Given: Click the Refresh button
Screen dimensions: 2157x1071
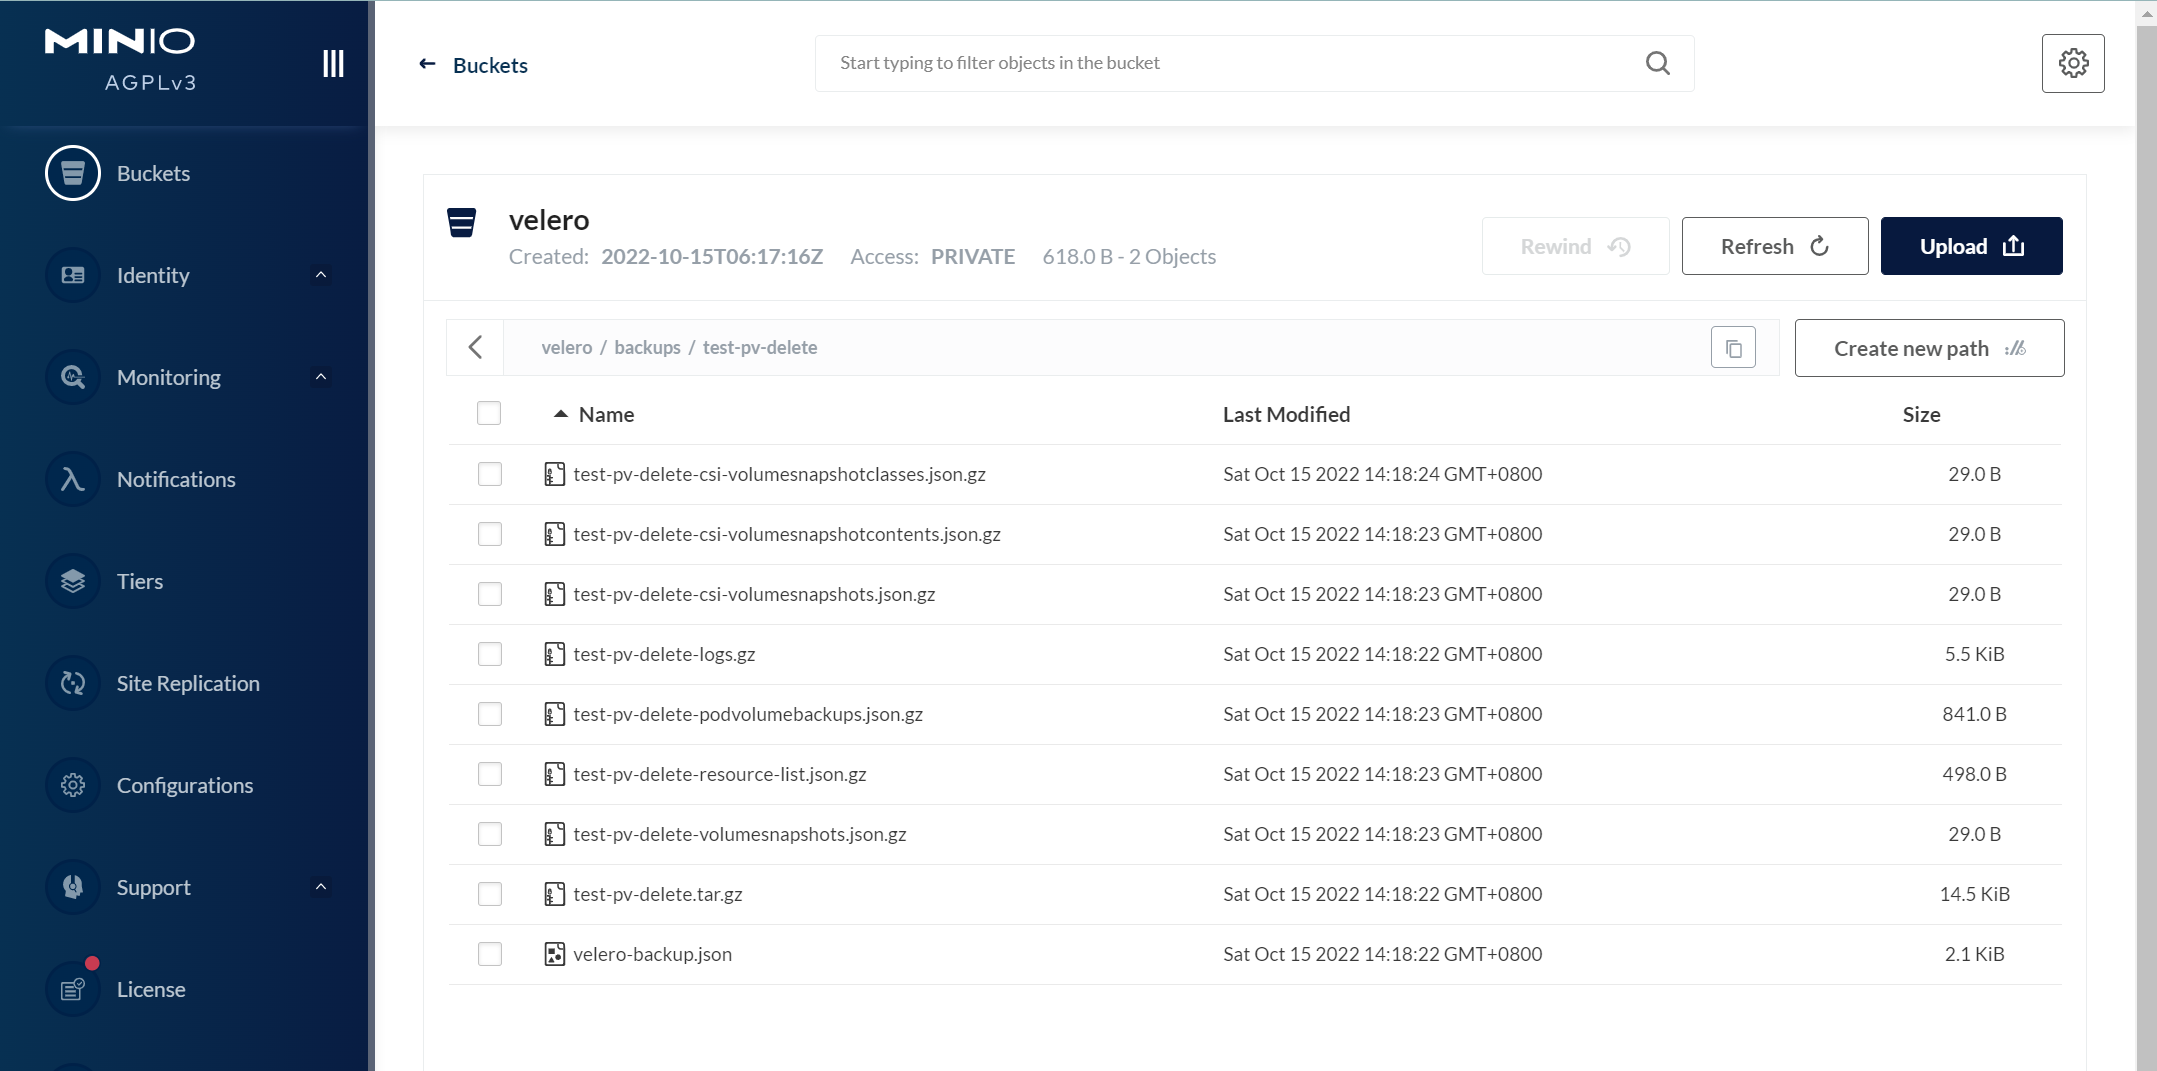Looking at the screenshot, I should click(x=1775, y=246).
